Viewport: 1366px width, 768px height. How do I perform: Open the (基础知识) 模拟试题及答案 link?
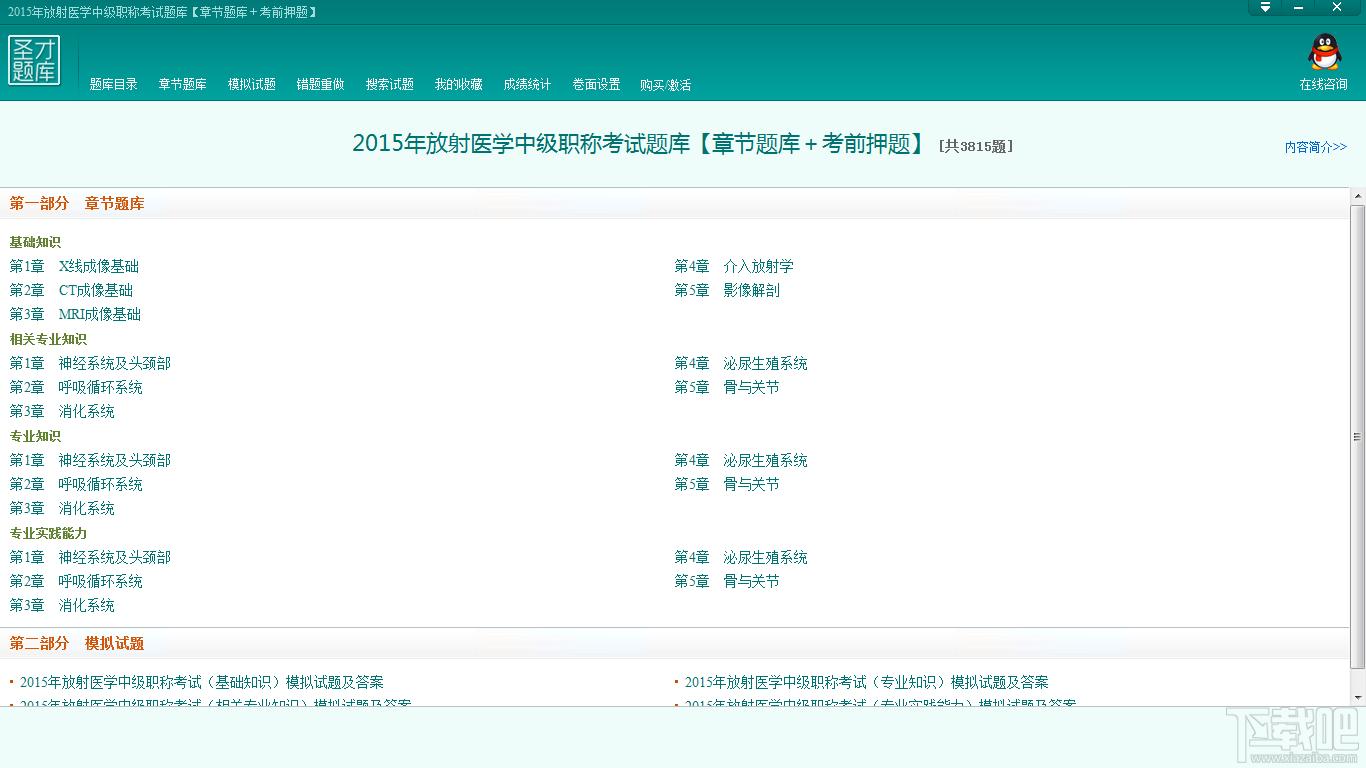(x=202, y=682)
